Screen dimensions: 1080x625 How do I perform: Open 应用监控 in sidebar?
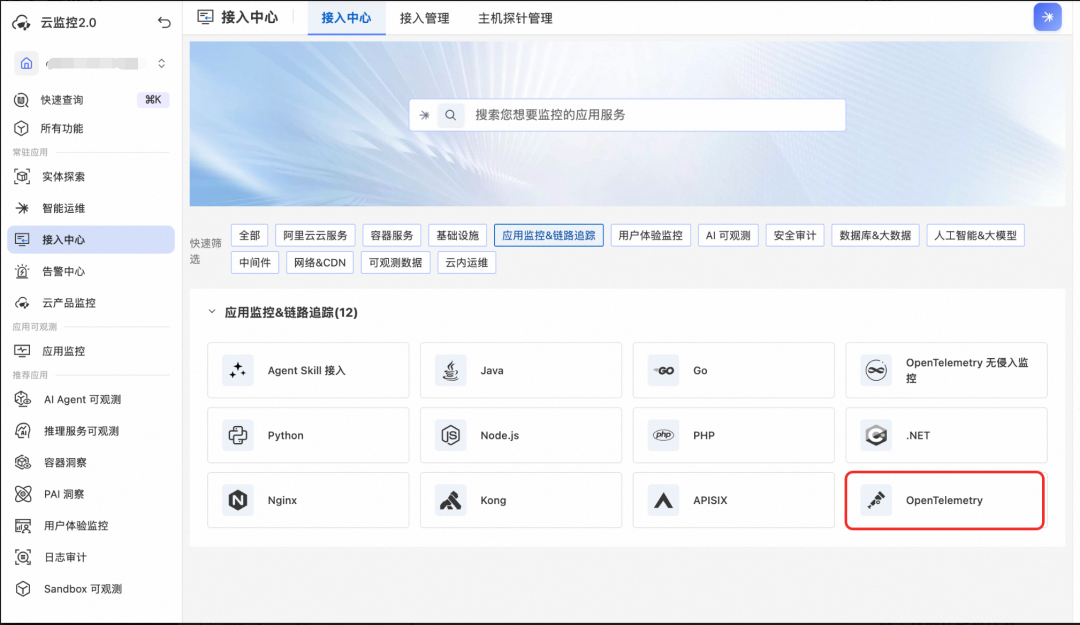[91, 351]
